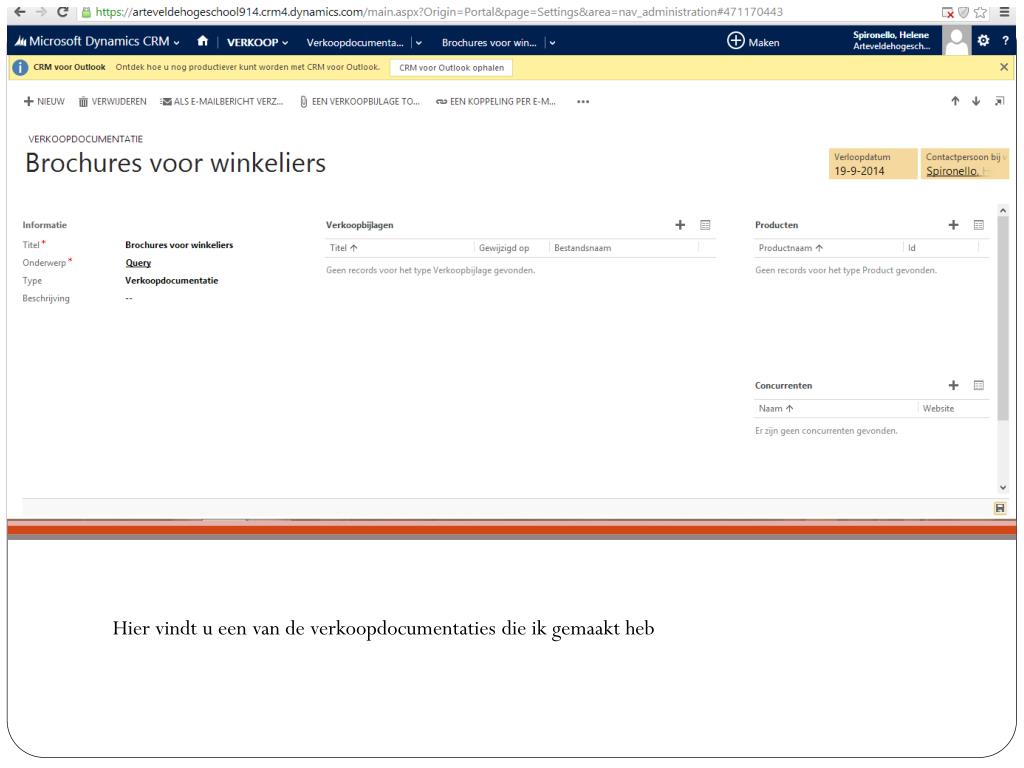Go to previous record with up arrow

click(955, 101)
